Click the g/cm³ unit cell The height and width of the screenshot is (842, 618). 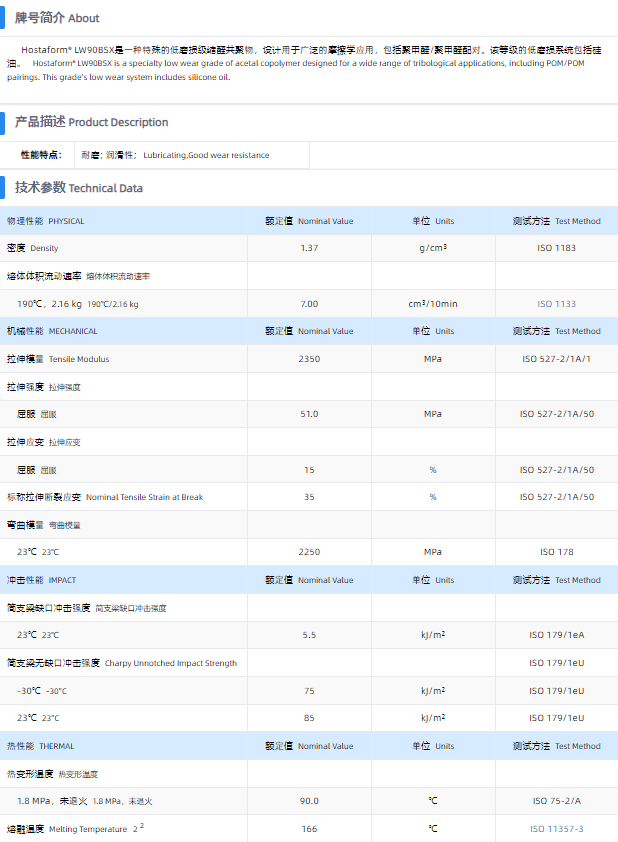[433, 248]
